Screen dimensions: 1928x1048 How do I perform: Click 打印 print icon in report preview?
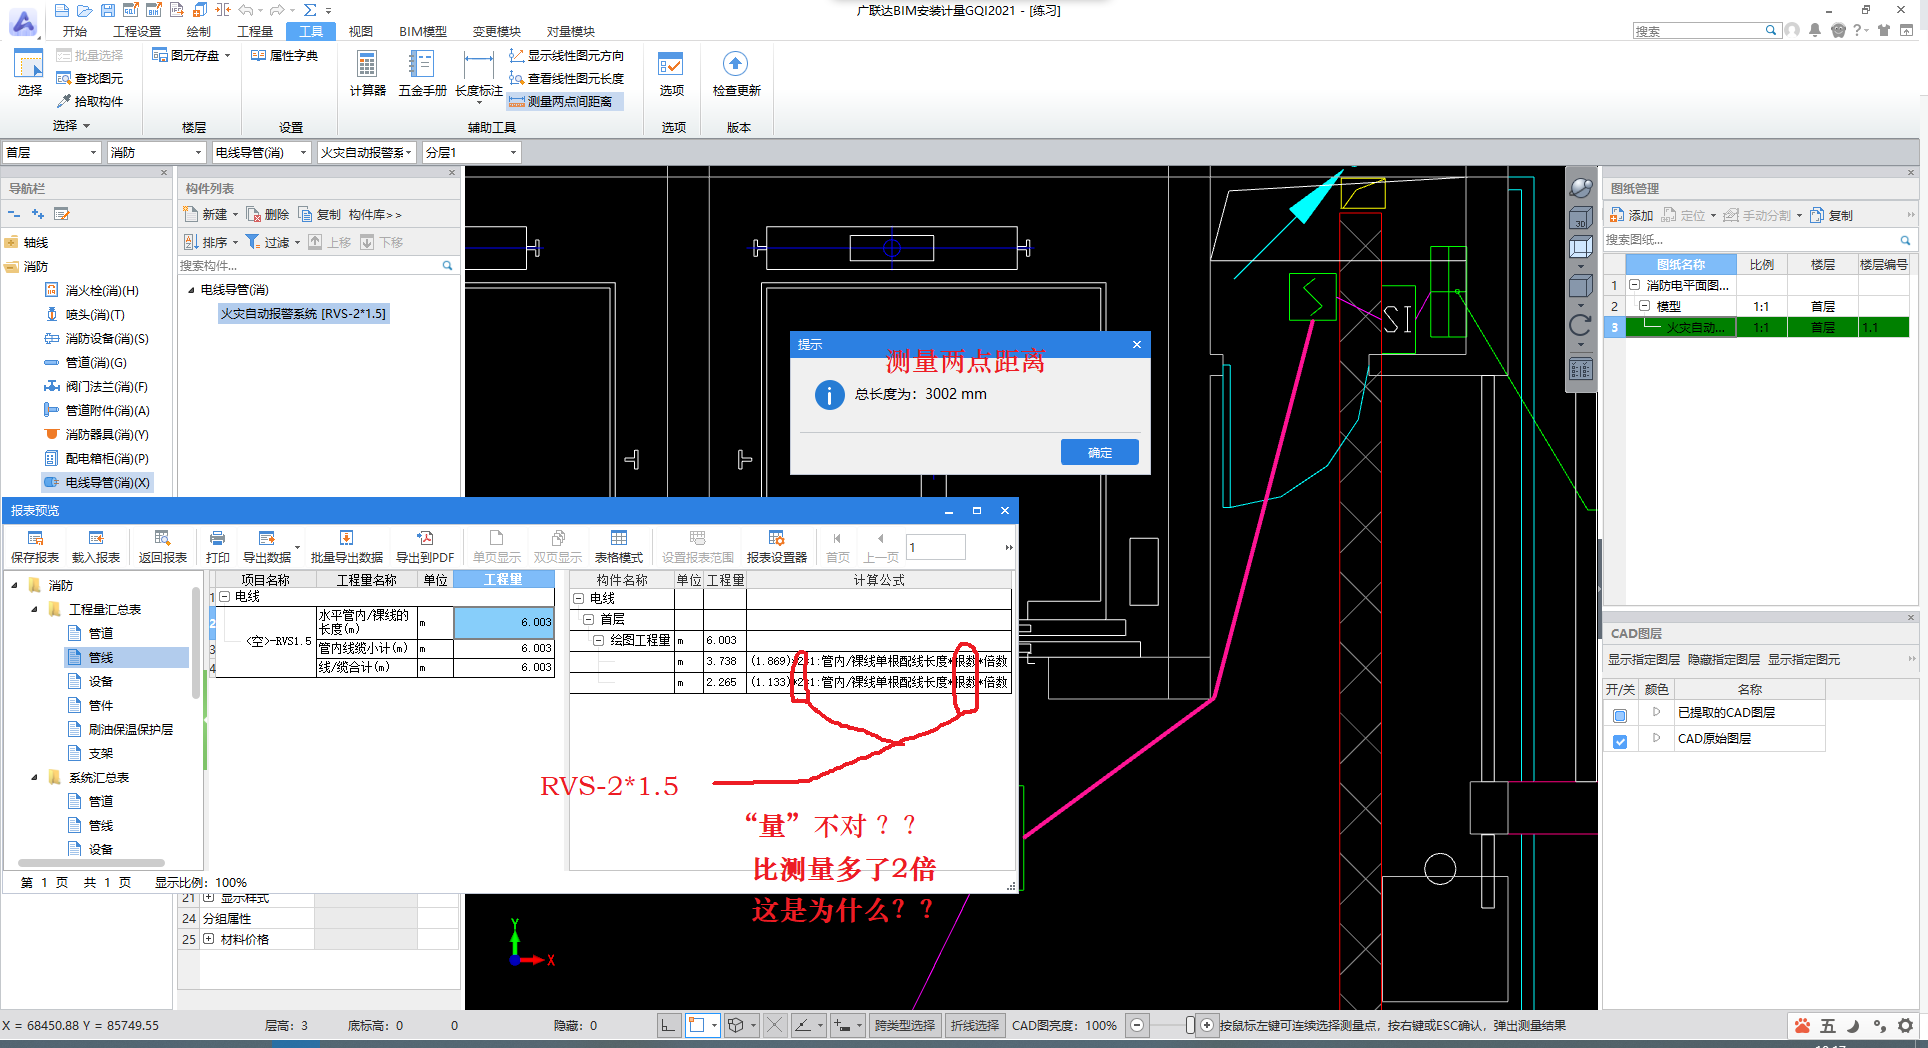coord(217,546)
